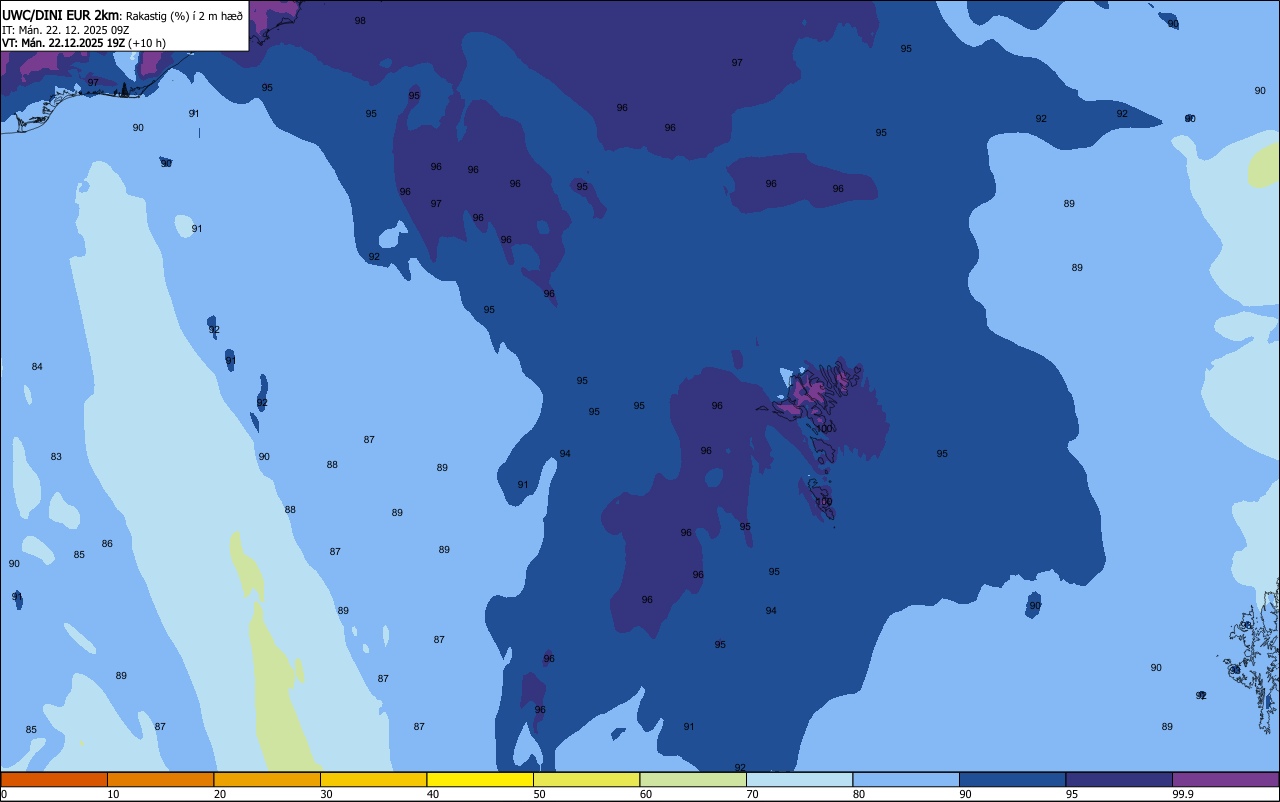Click the humidity value 86 on the map
Screen dimensions: 1280x802
tap(107, 544)
